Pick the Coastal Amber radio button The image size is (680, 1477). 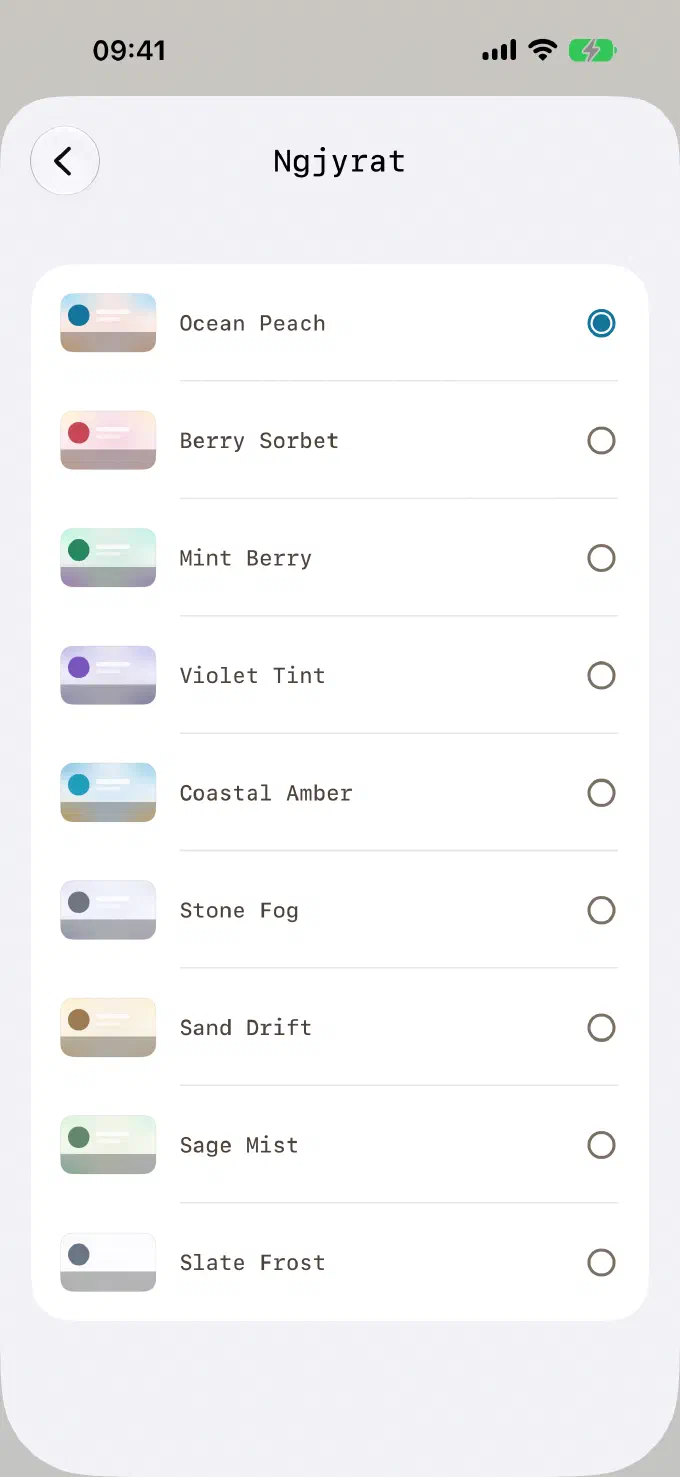[601, 793]
